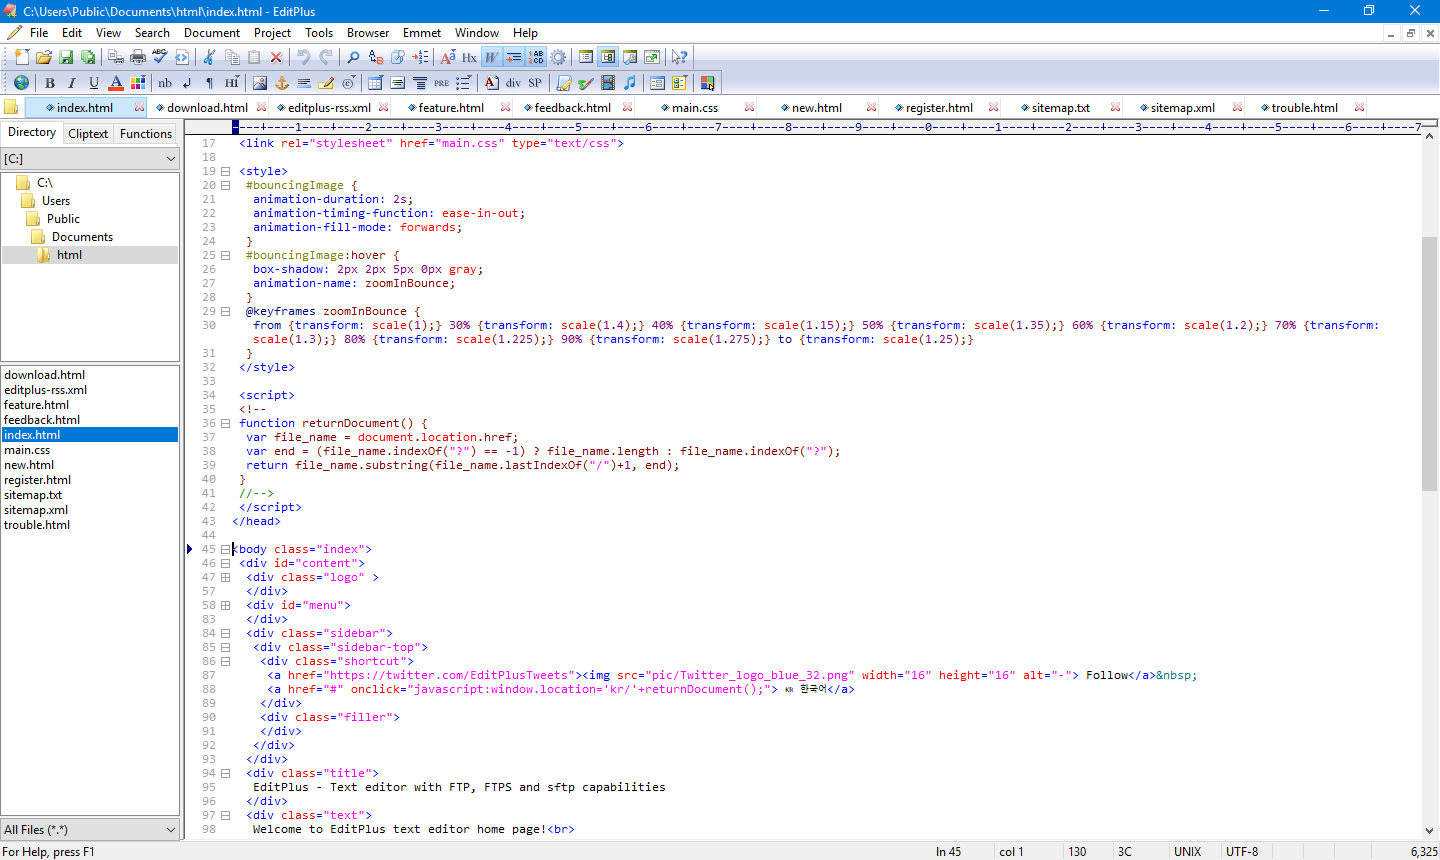
Task: Switch to the Functions panel
Action: 145,132
